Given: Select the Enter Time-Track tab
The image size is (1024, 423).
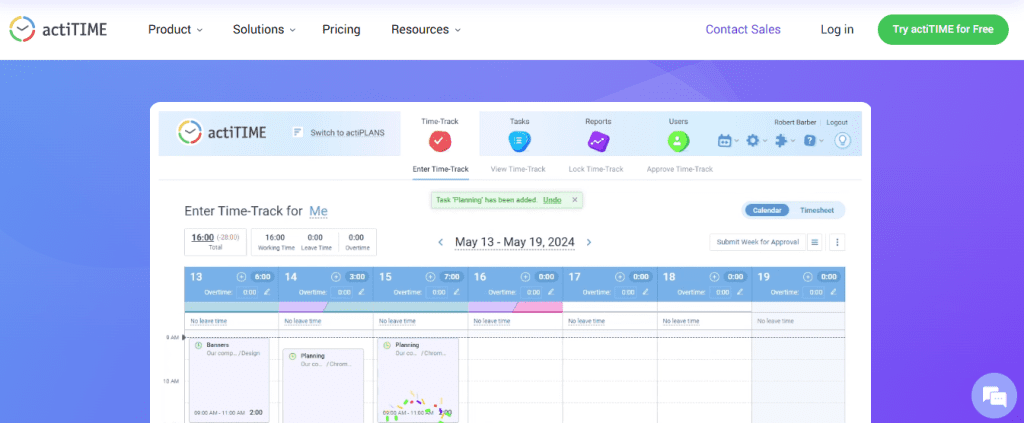Looking at the screenshot, I should pyautogui.click(x=440, y=169).
